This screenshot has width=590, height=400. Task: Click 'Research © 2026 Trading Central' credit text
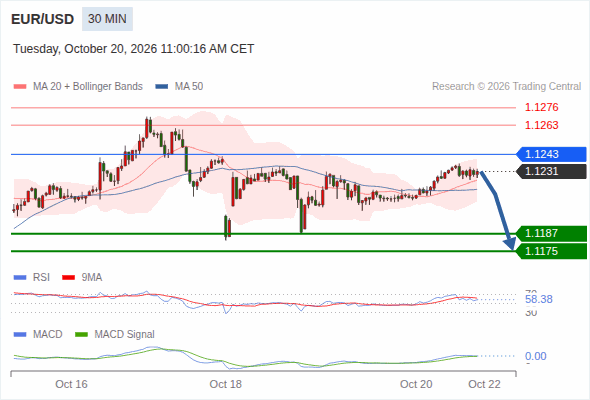[x=506, y=87]
